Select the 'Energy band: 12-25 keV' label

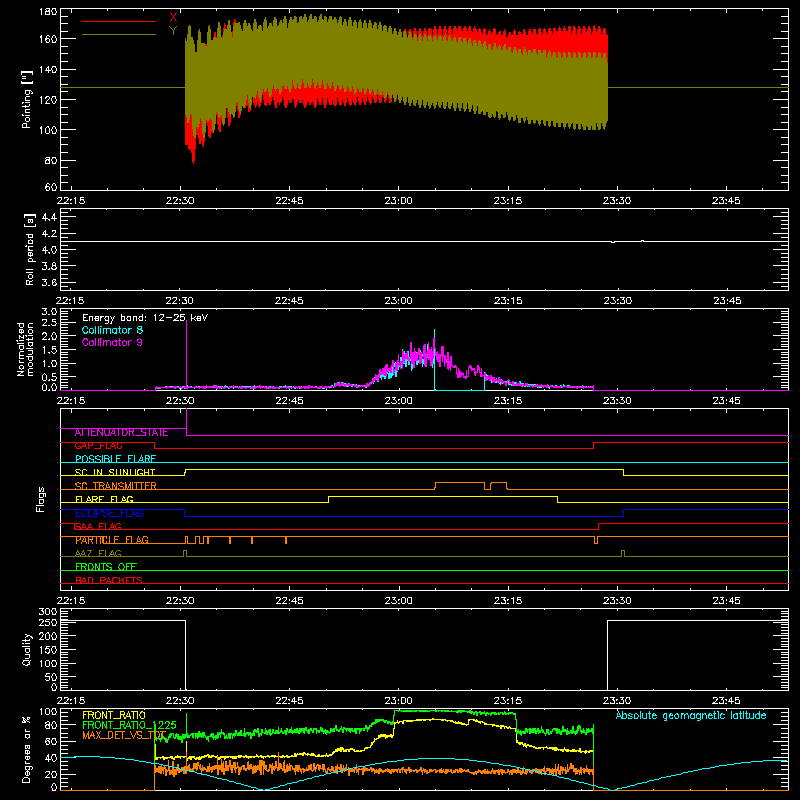[145, 318]
